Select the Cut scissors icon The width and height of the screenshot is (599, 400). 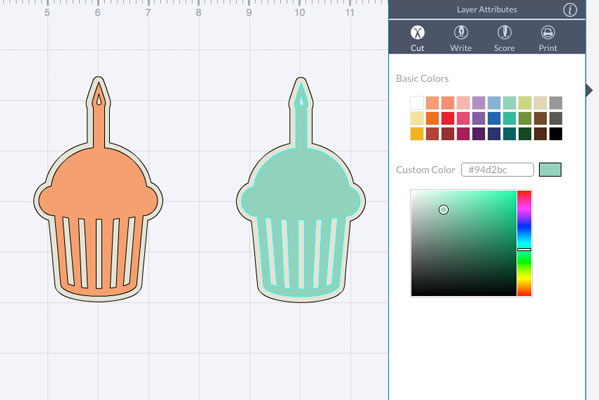click(417, 32)
